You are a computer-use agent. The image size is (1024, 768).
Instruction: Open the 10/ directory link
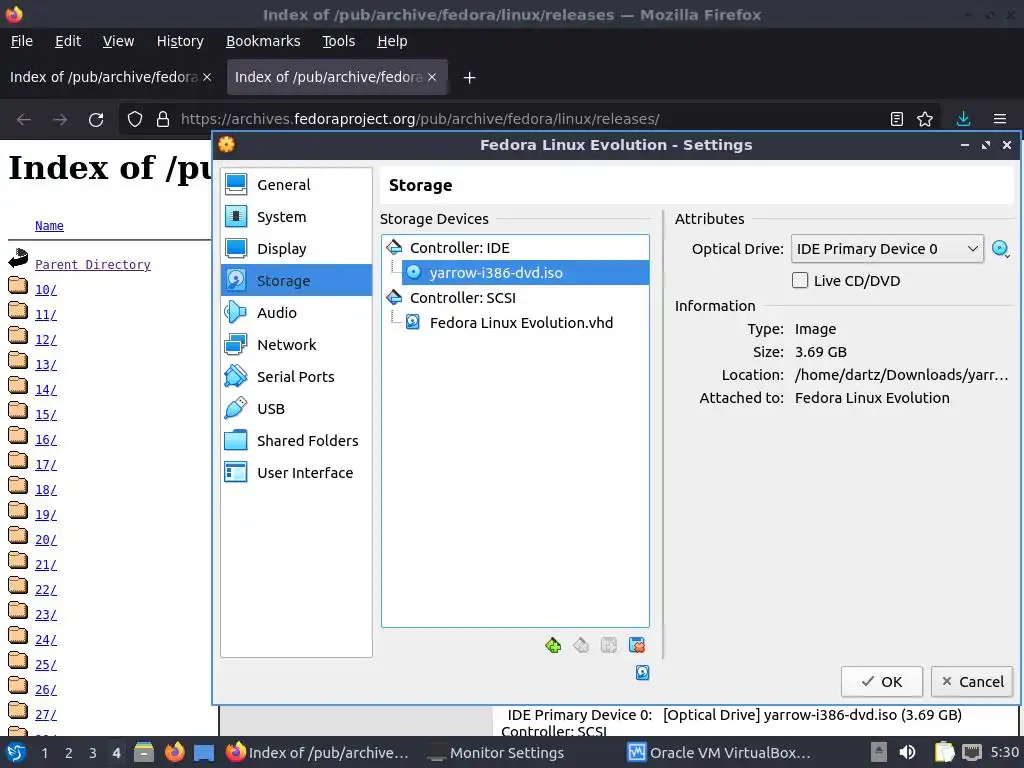(46, 289)
